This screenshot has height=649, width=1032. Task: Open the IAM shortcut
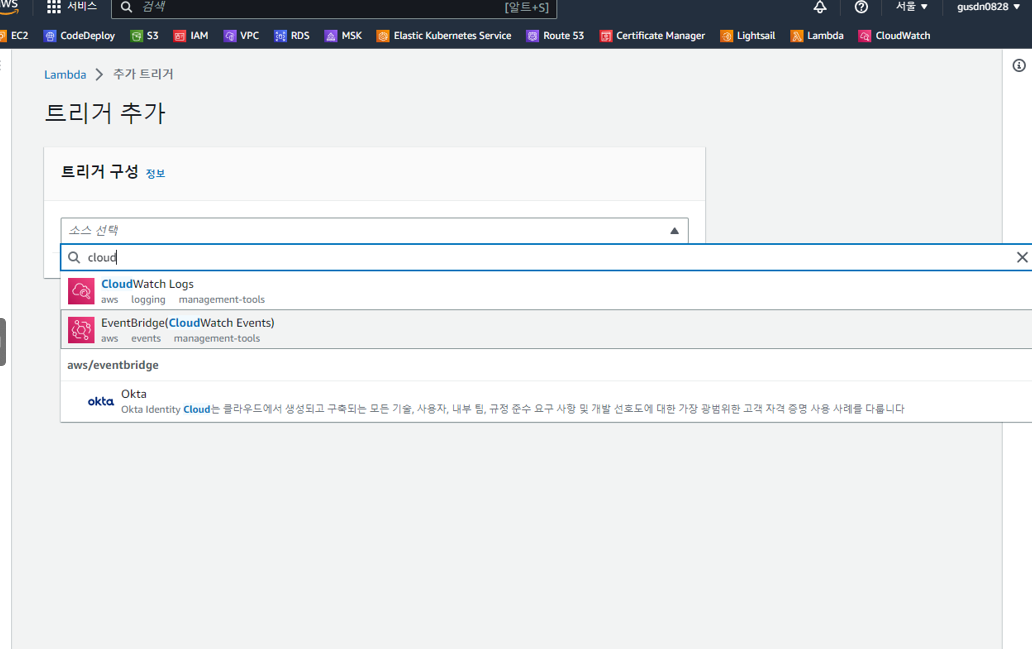pos(191,36)
